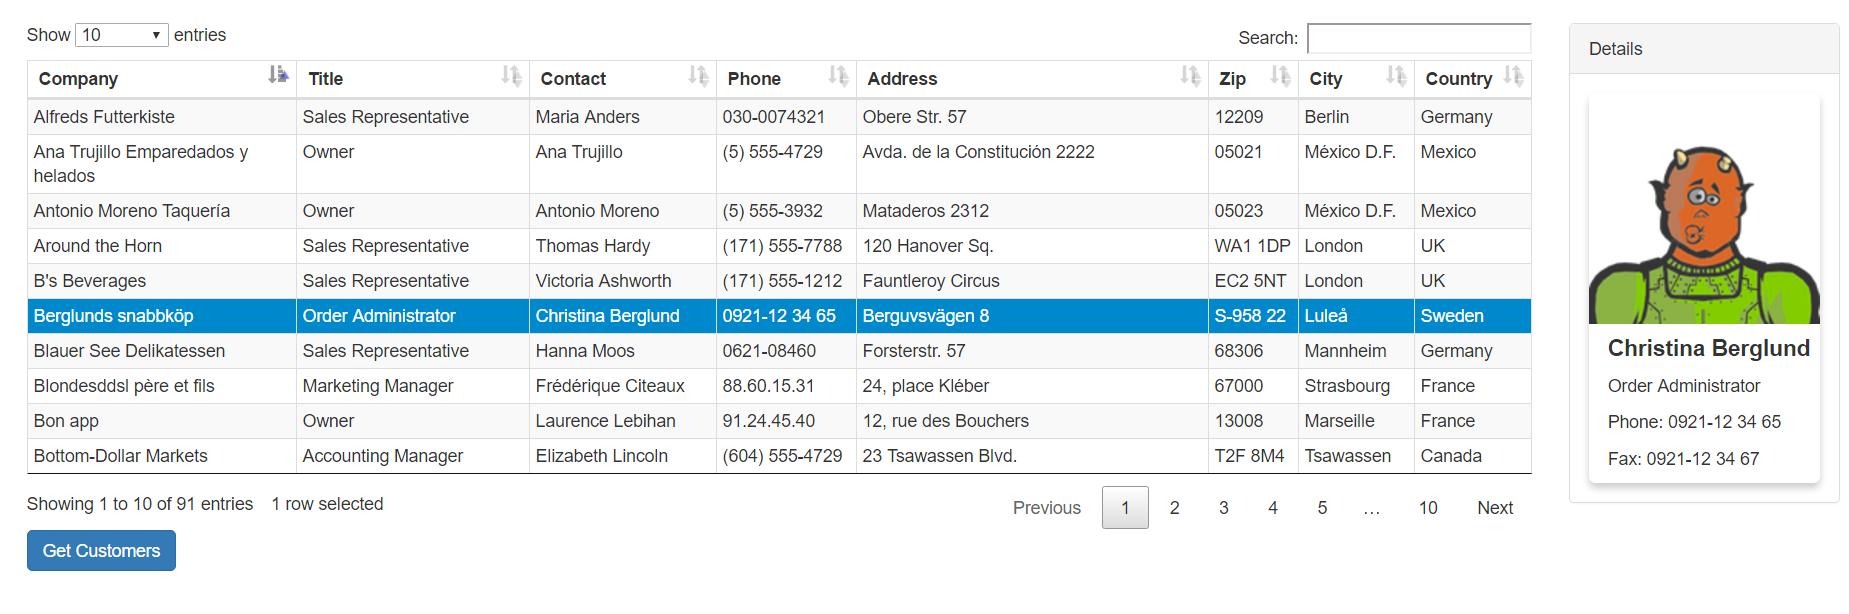Screen dimensions: 1849x614
Task: Open page 5 in pagination
Action: click(x=1321, y=508)
